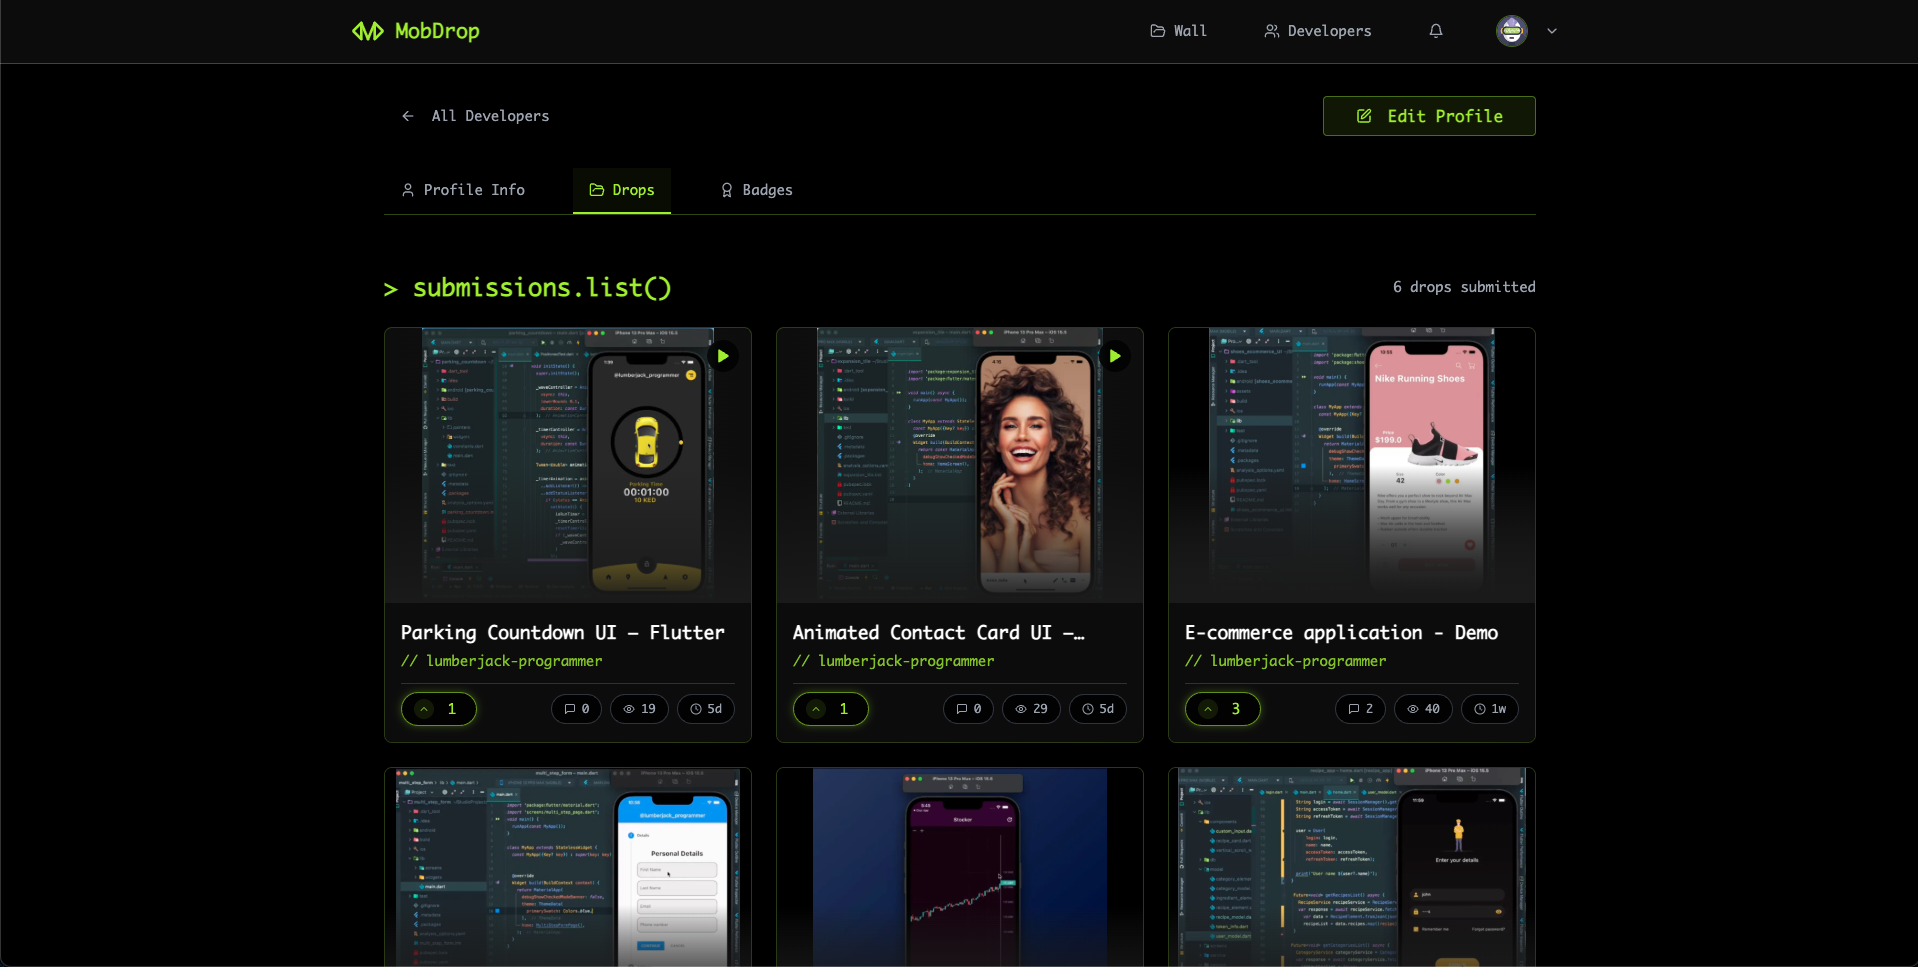Open the login screen drop thumbnail
1918x967 pixels.
click(1352, 867)
